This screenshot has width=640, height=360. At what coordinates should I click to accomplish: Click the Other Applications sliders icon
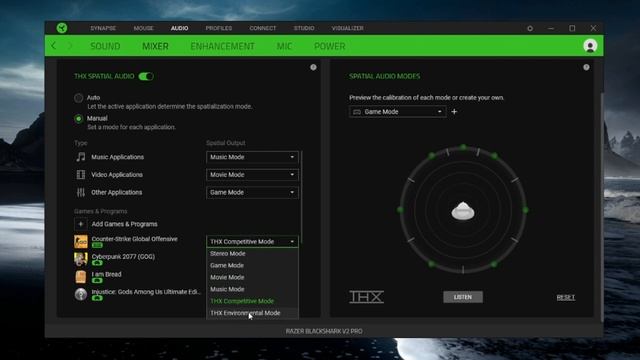pyautogui.click(x=80, y=192)
